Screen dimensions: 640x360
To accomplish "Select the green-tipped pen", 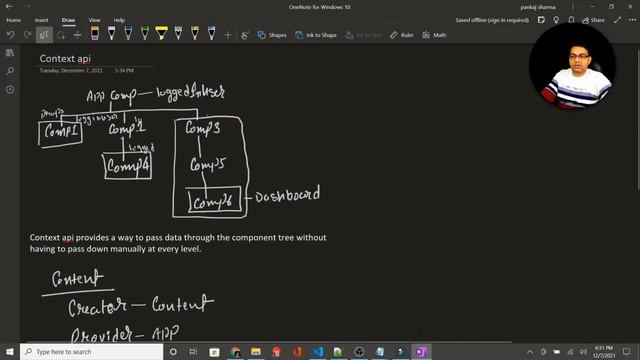I will click(145, 33).
